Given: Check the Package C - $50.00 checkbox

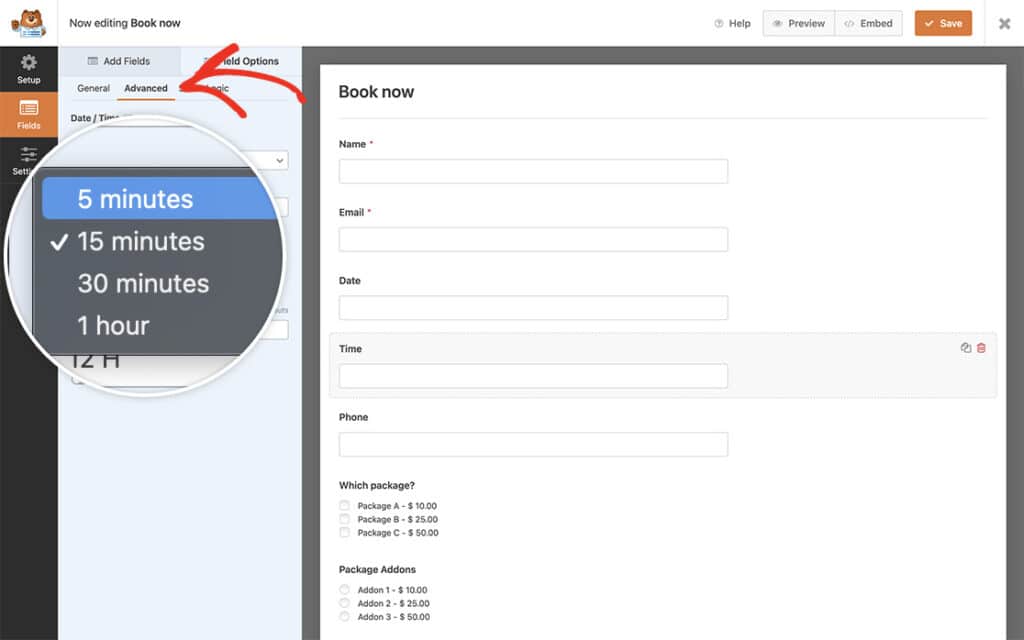Looking at the screenshot, I should [x=345, y=533].
